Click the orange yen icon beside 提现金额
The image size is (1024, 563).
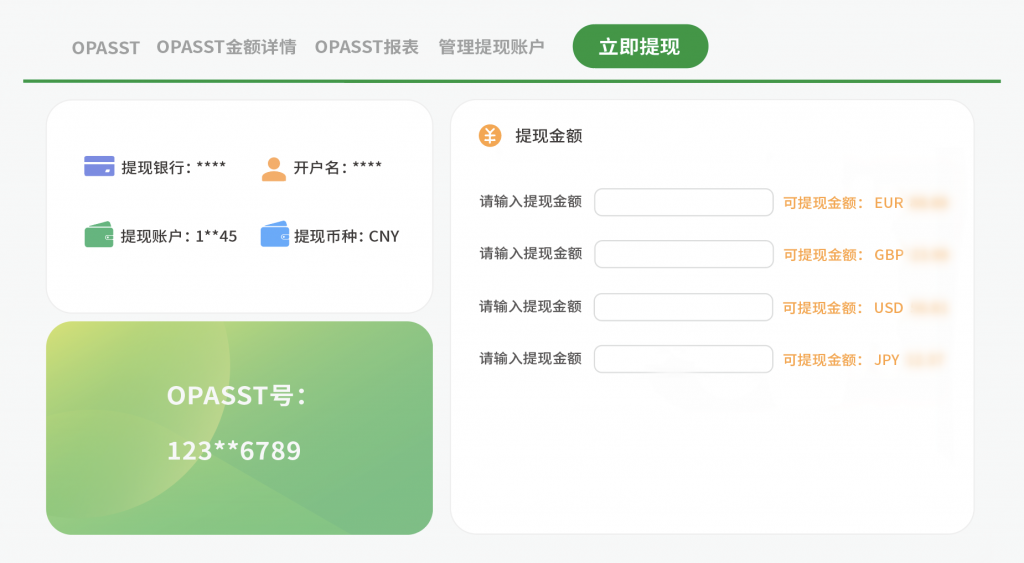click(x=490, y=136)
